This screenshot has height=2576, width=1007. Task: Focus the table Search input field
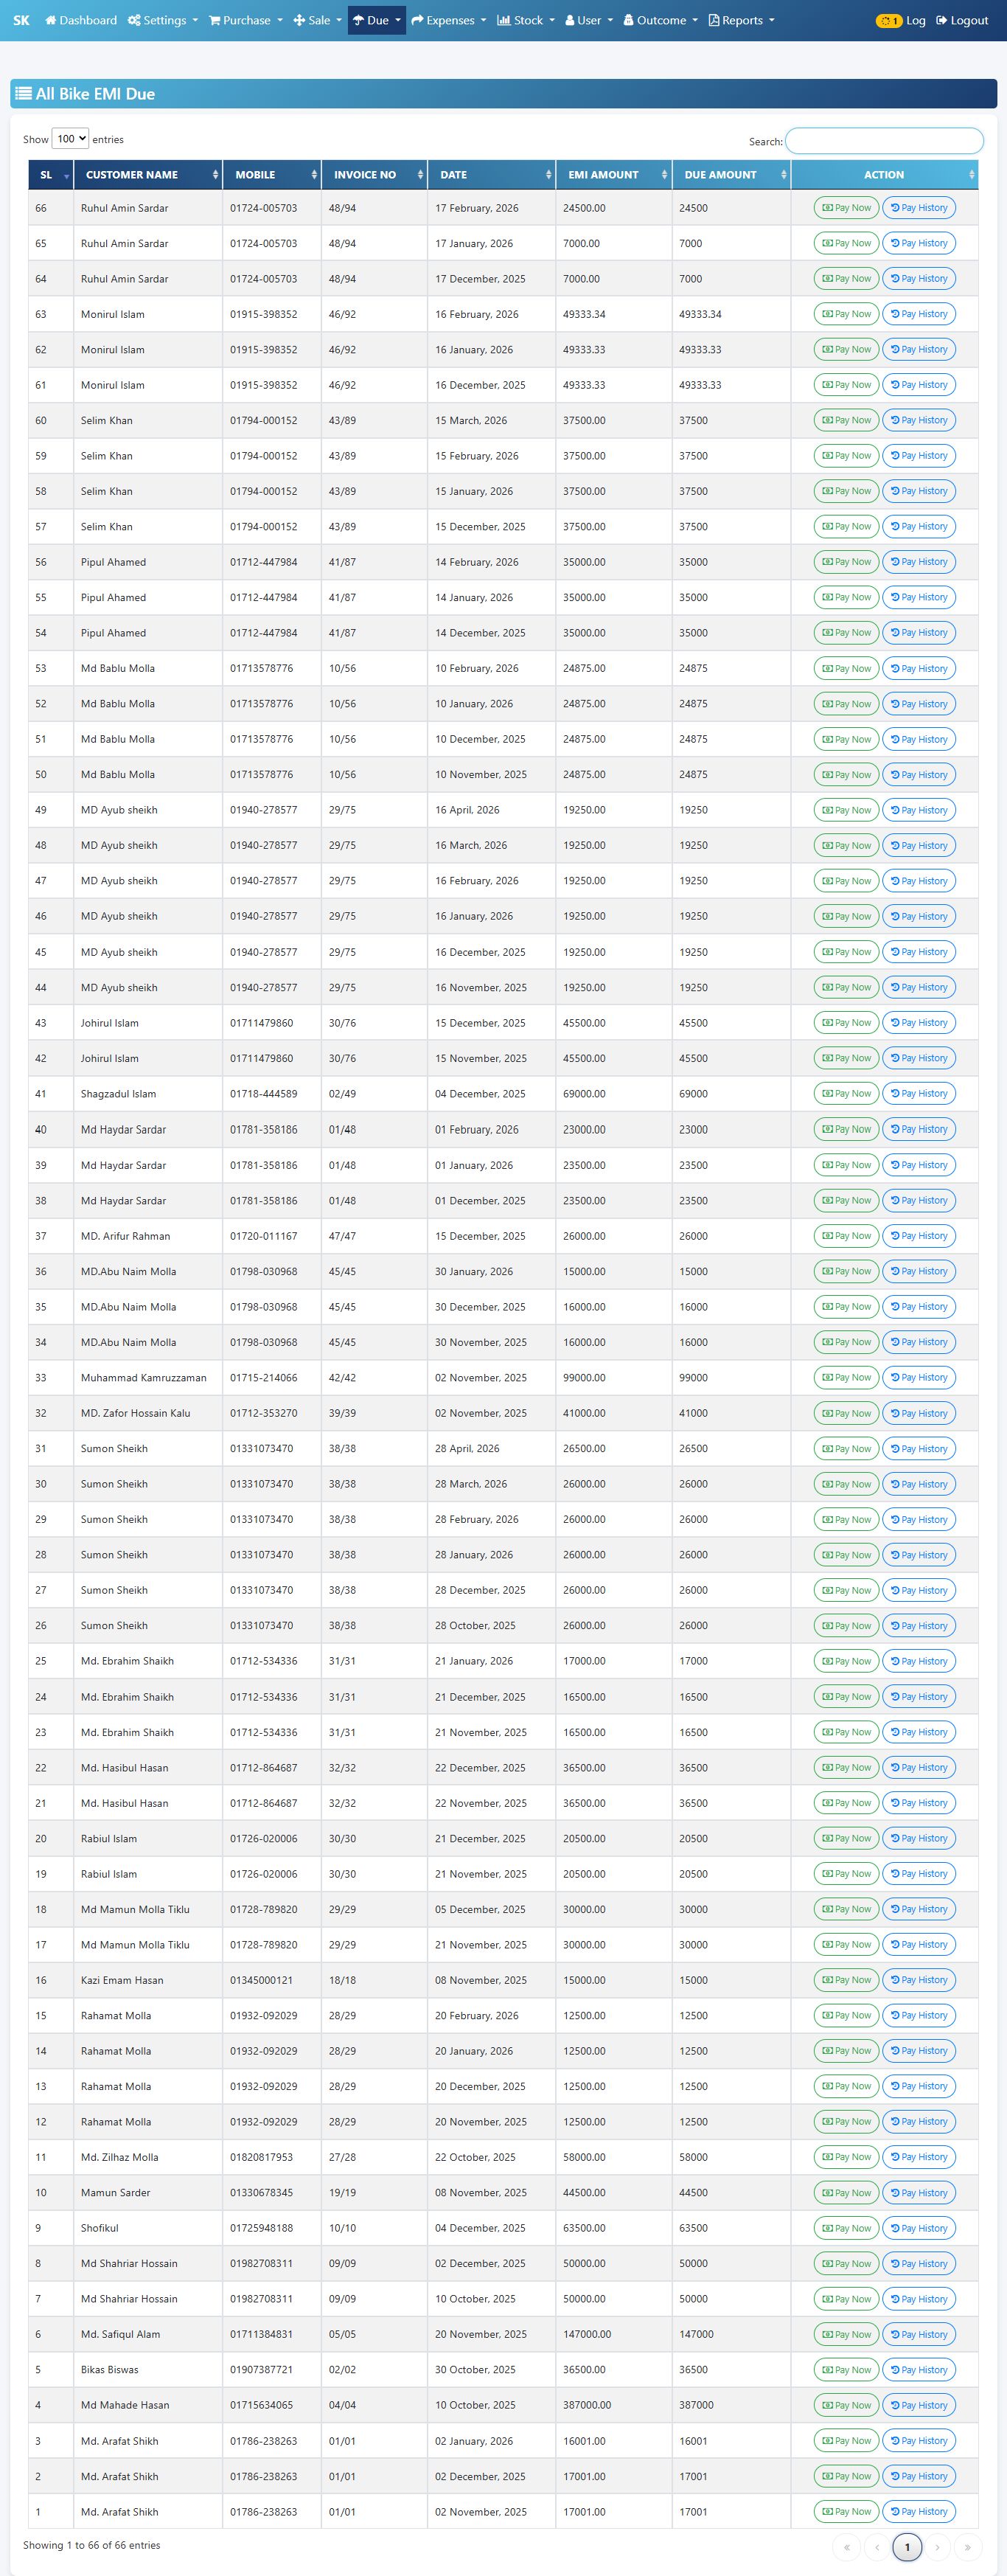click(x=884, y=141)
